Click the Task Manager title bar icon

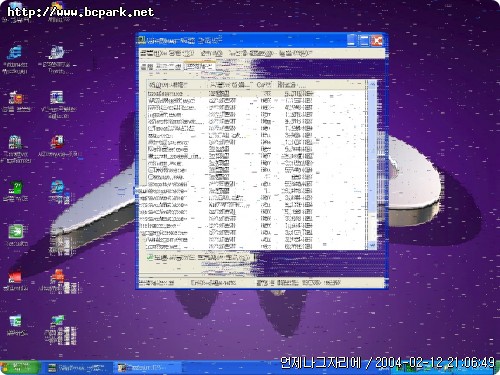pos(141,40)
